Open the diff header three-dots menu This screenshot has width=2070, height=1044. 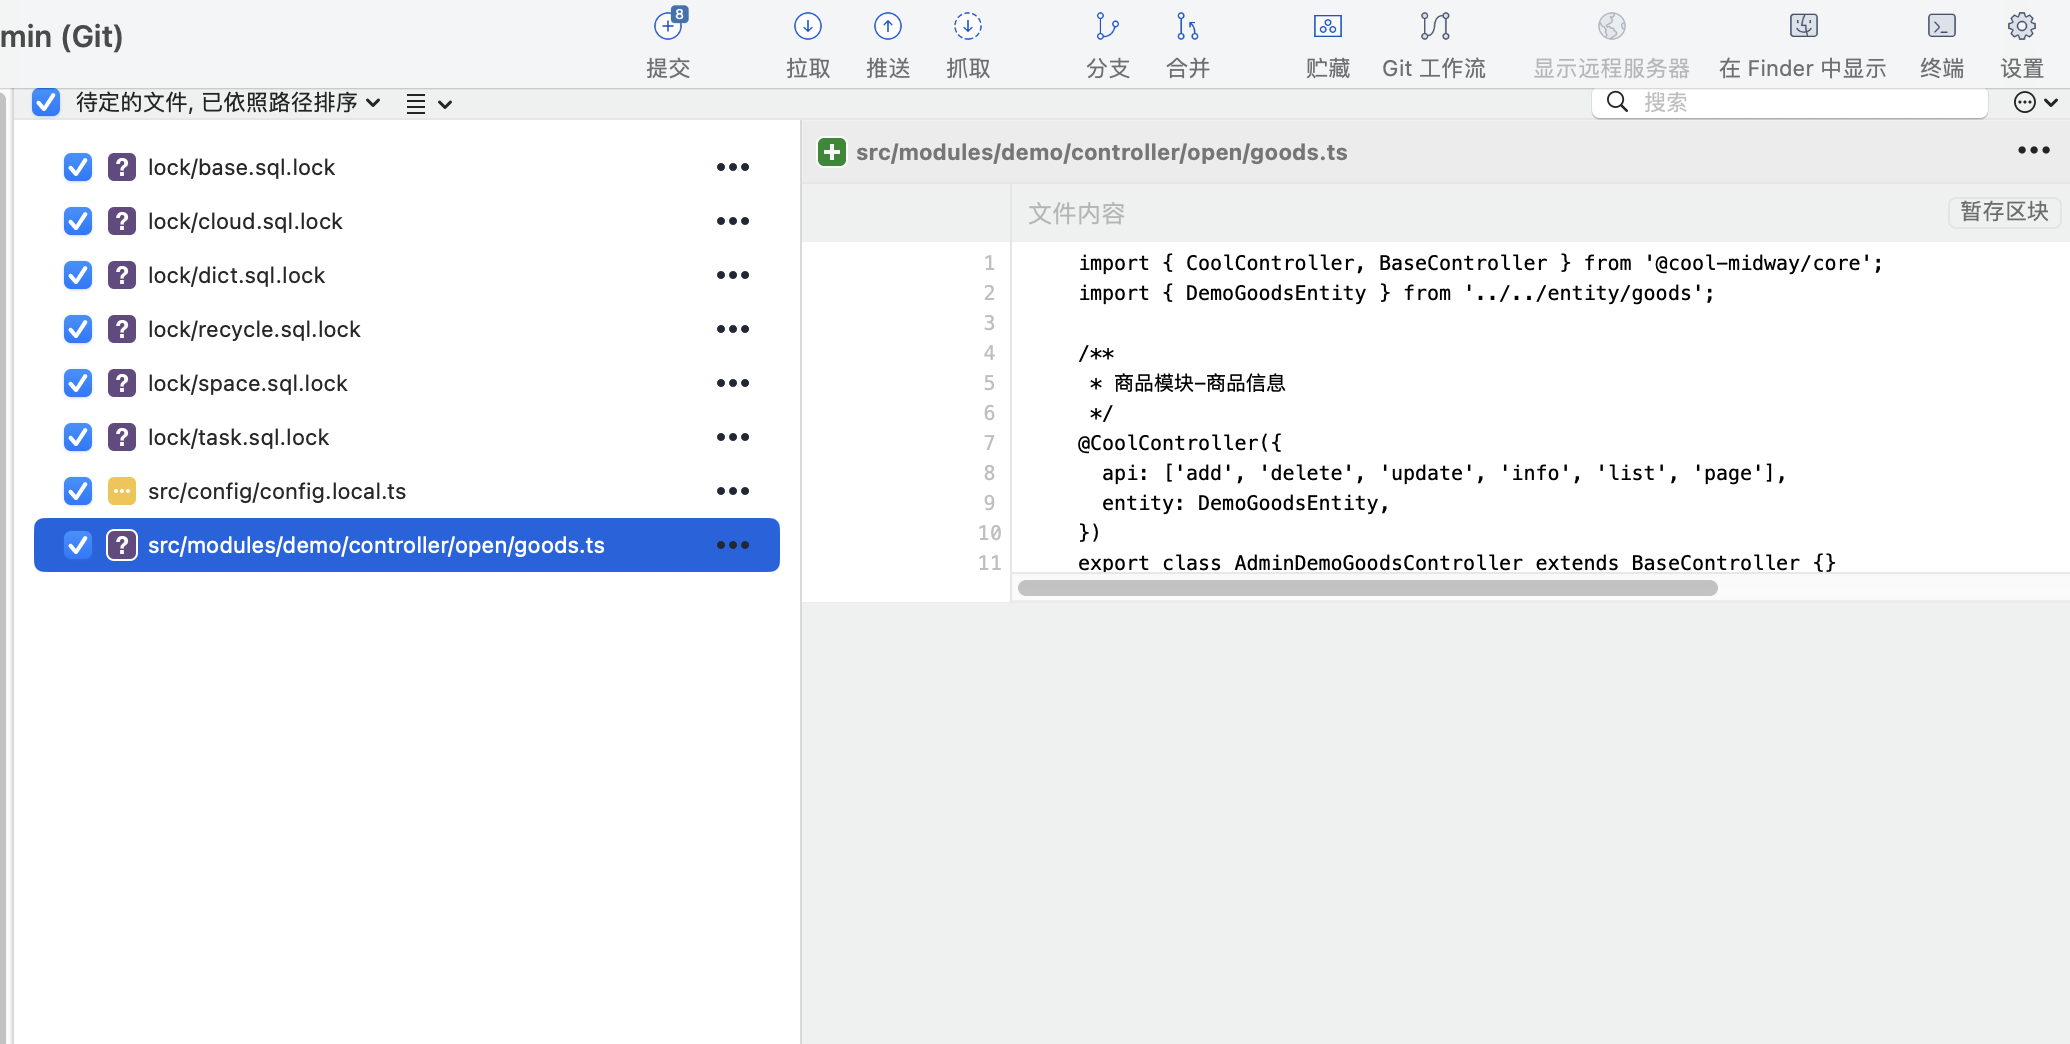2034,150
